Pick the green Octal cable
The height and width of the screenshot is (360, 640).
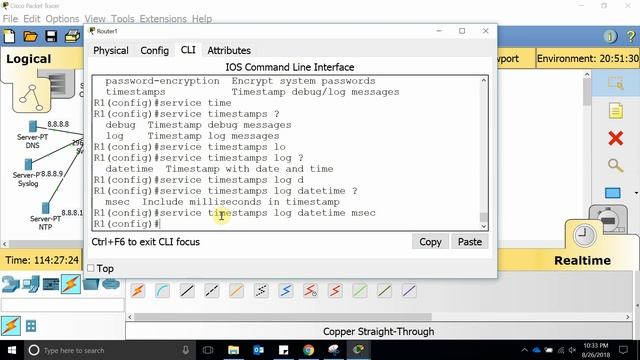[360, 291]
